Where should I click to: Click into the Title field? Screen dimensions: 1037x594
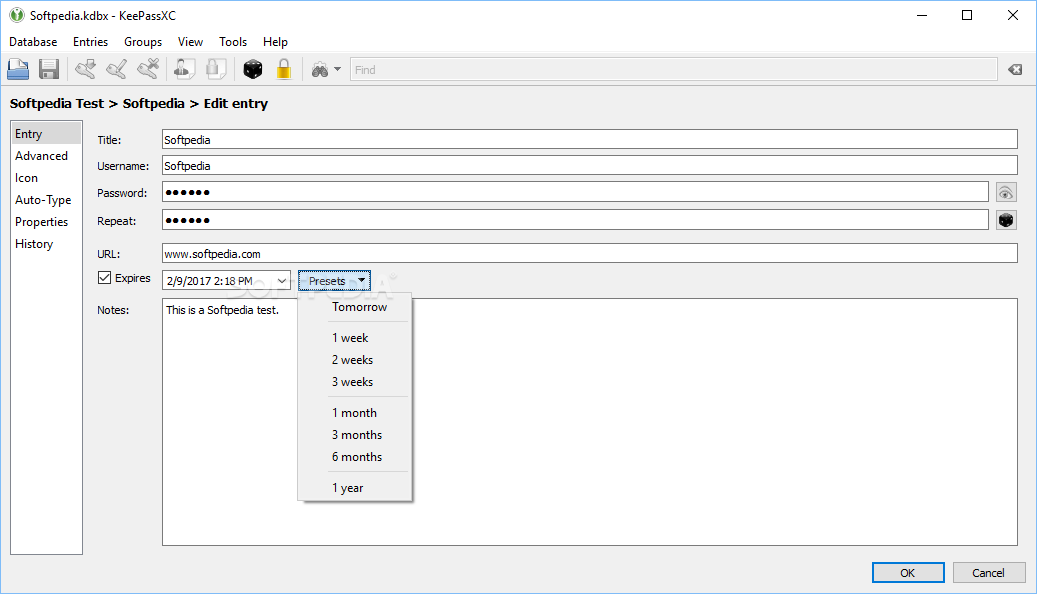pos(590,140)
